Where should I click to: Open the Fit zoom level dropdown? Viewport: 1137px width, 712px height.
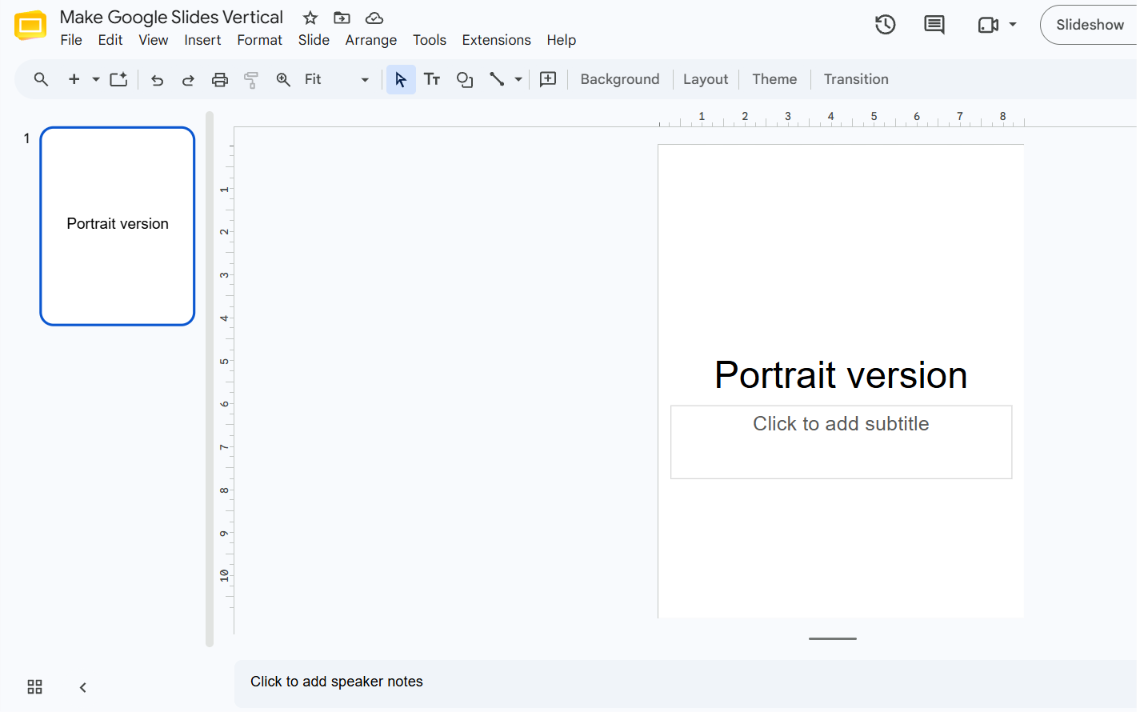pyautogui.click(x=336, y=79)
